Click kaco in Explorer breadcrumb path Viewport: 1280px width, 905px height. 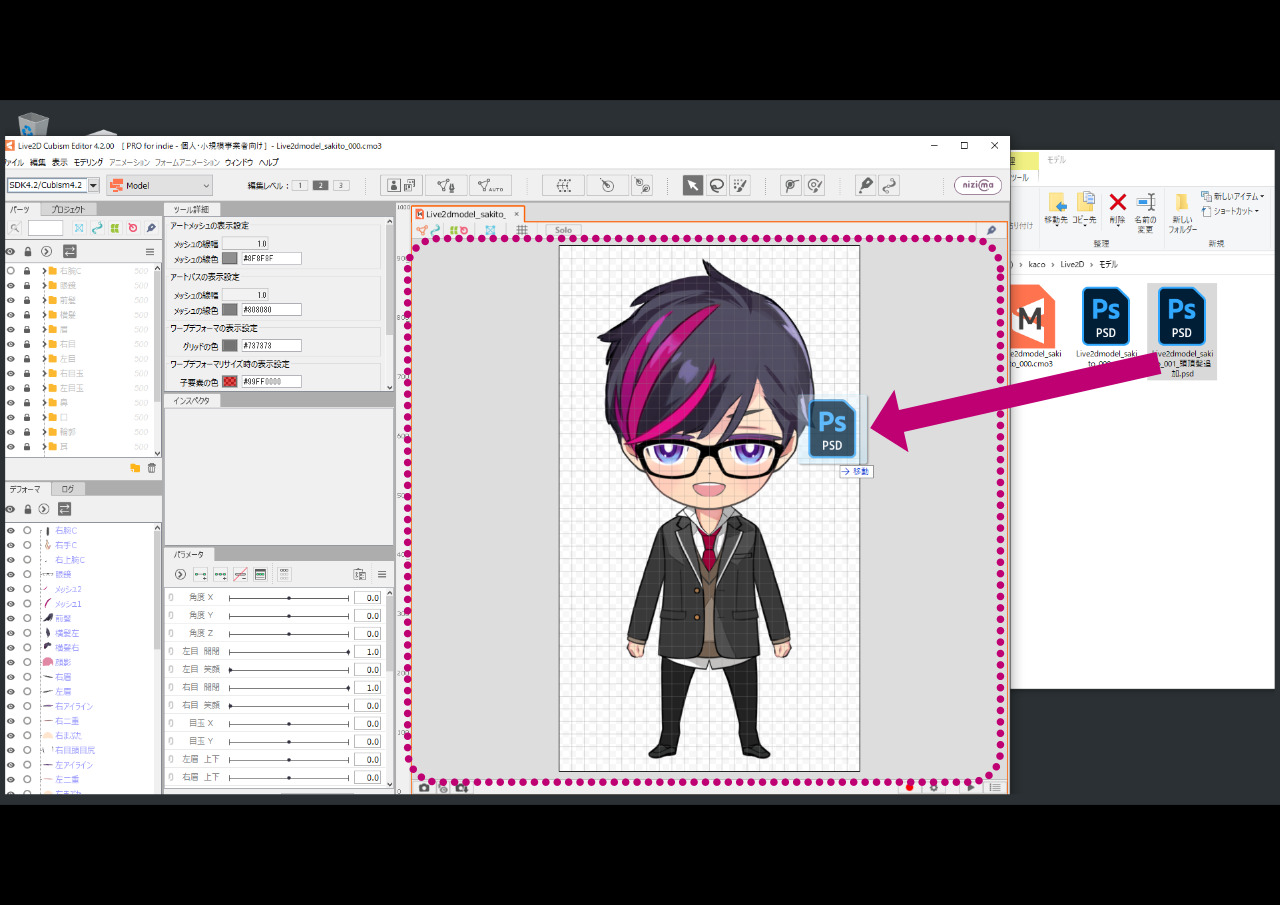(x=1038, y=265)
